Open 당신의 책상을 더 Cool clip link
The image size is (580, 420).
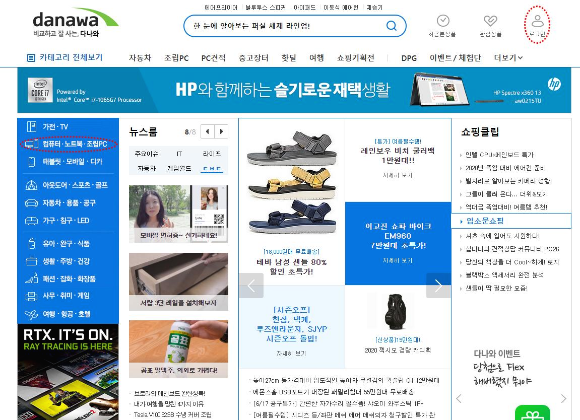(512, 262)
